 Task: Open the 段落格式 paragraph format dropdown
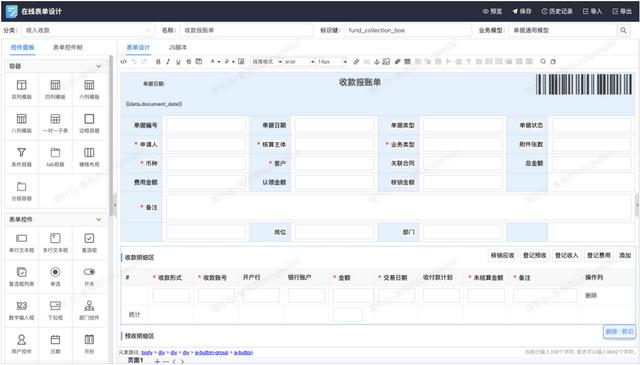267,62
